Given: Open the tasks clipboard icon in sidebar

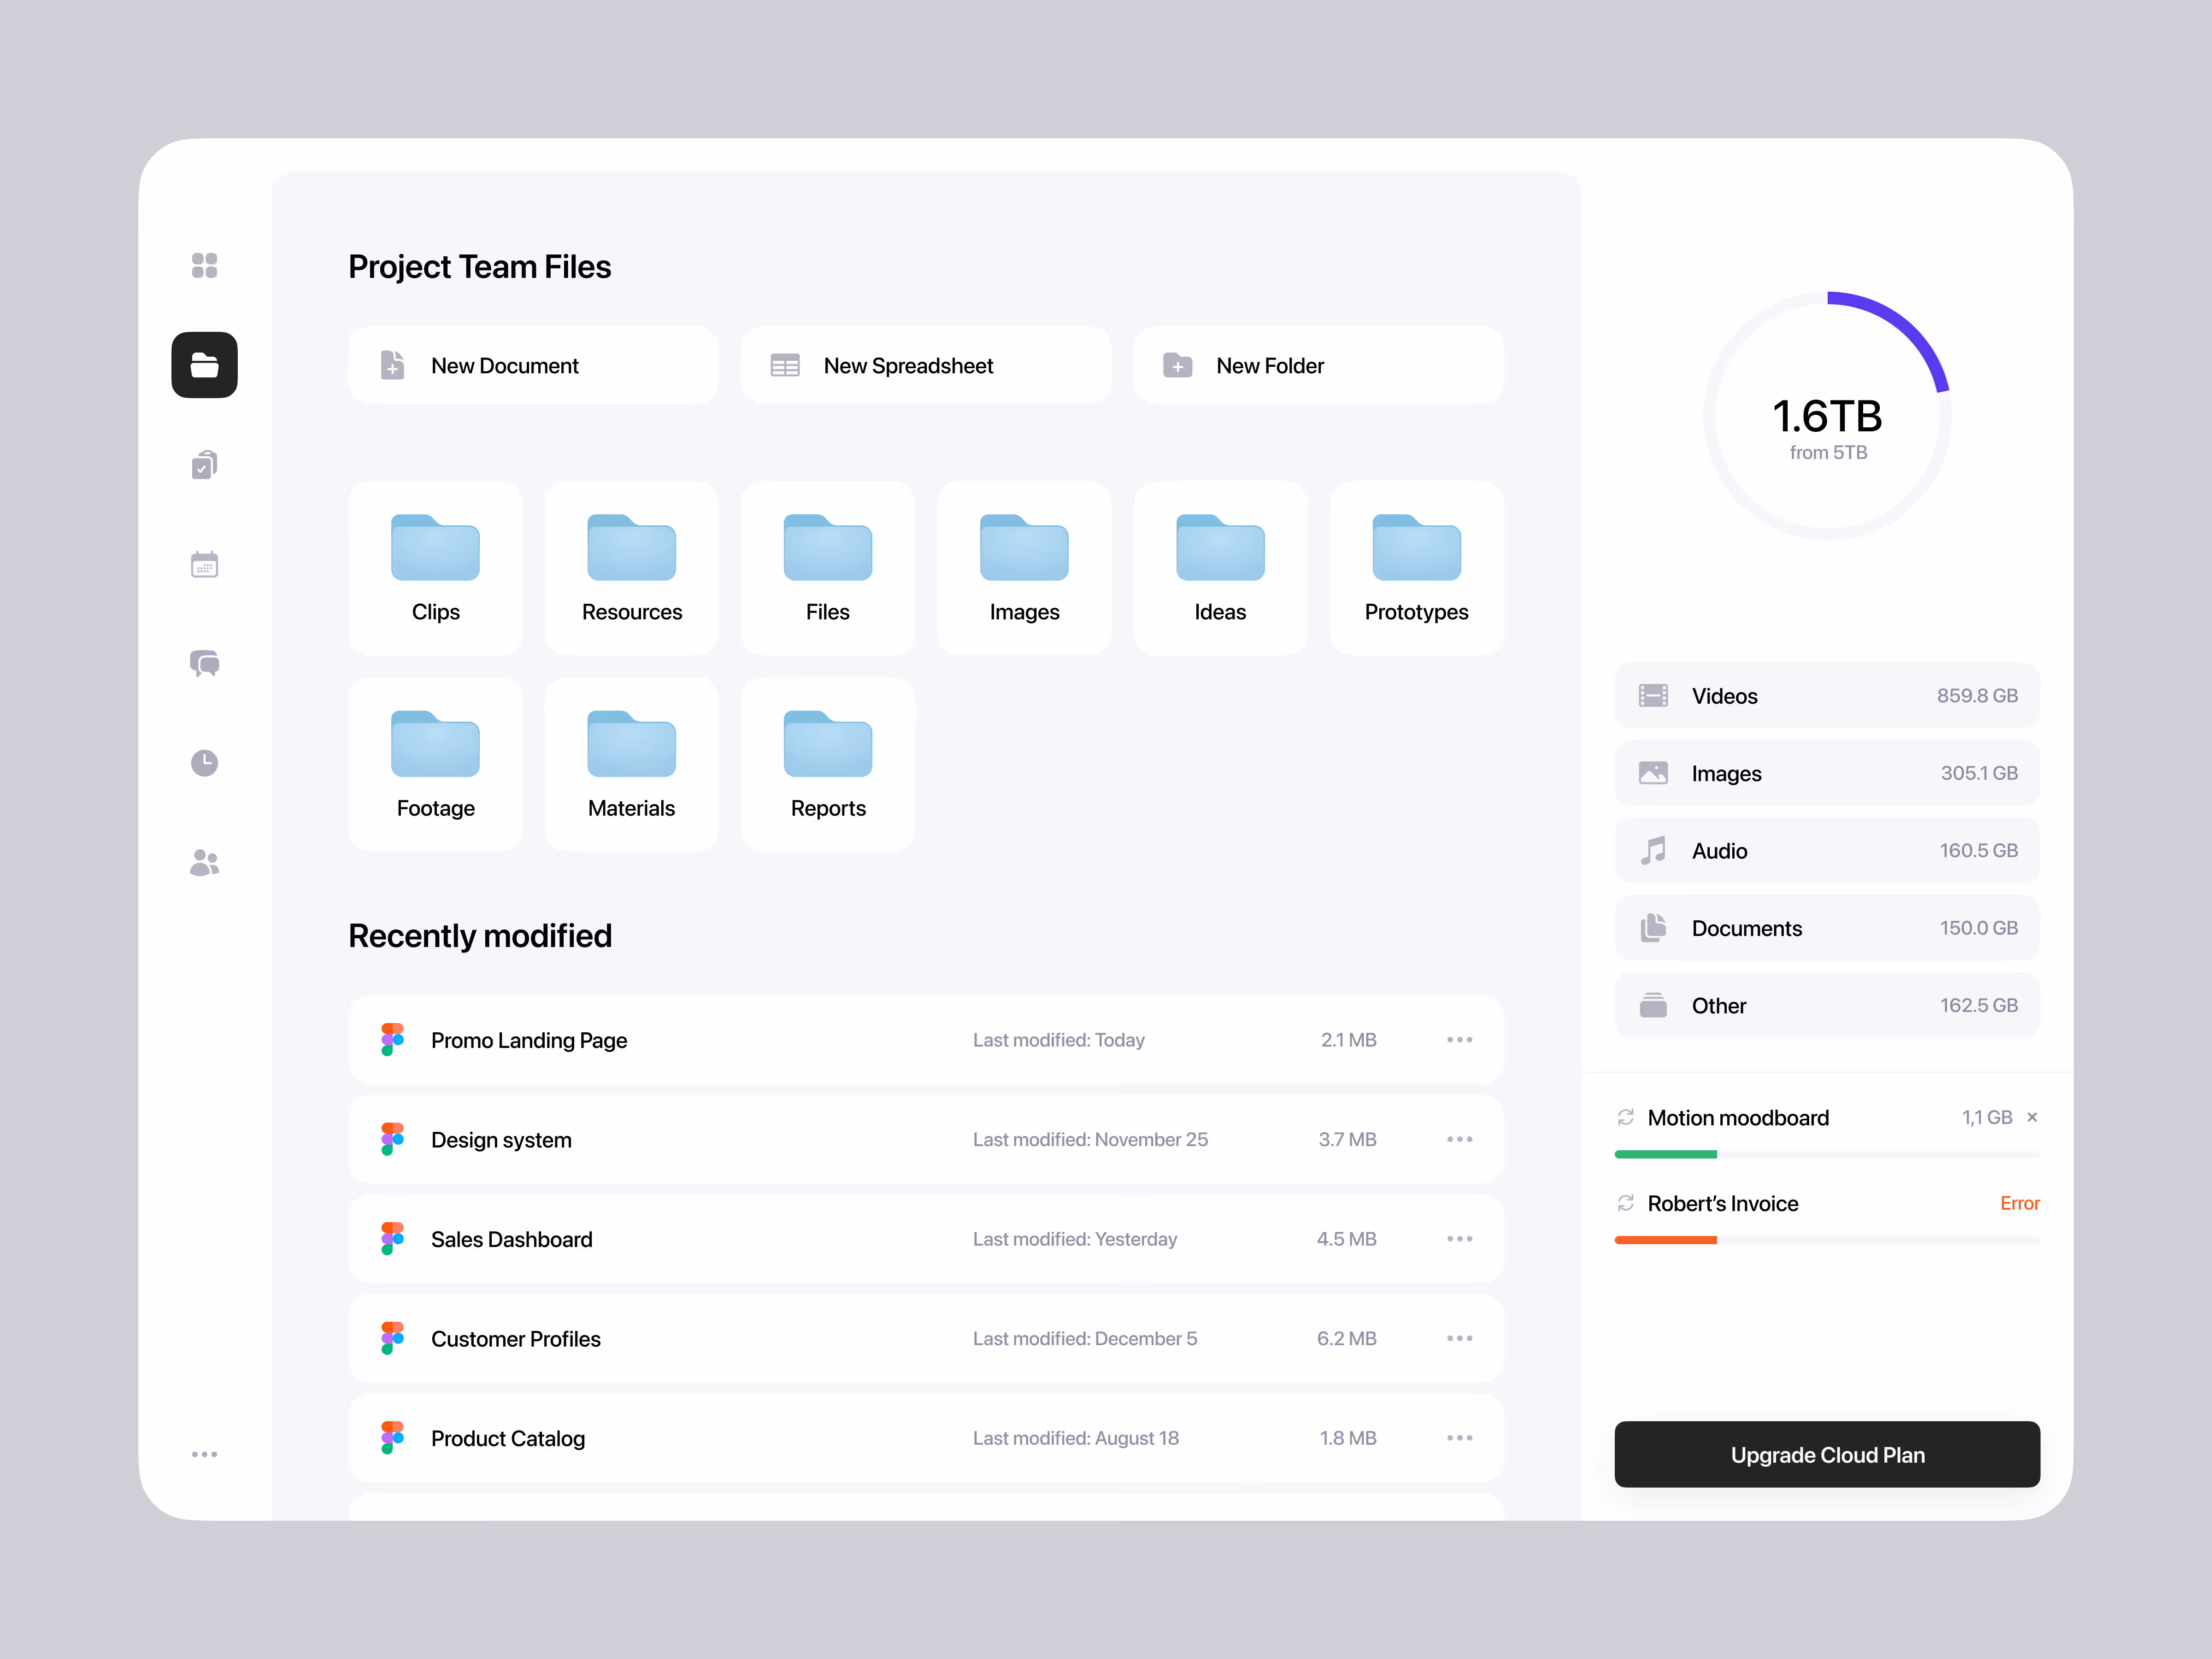Looking at the screenshot, I should tap(204, 464).
